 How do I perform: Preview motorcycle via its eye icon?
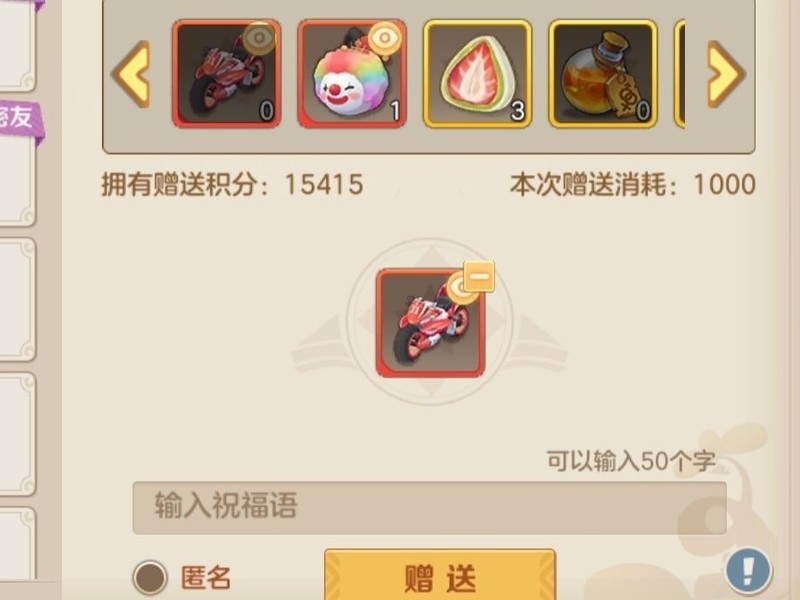coord(260,38)
